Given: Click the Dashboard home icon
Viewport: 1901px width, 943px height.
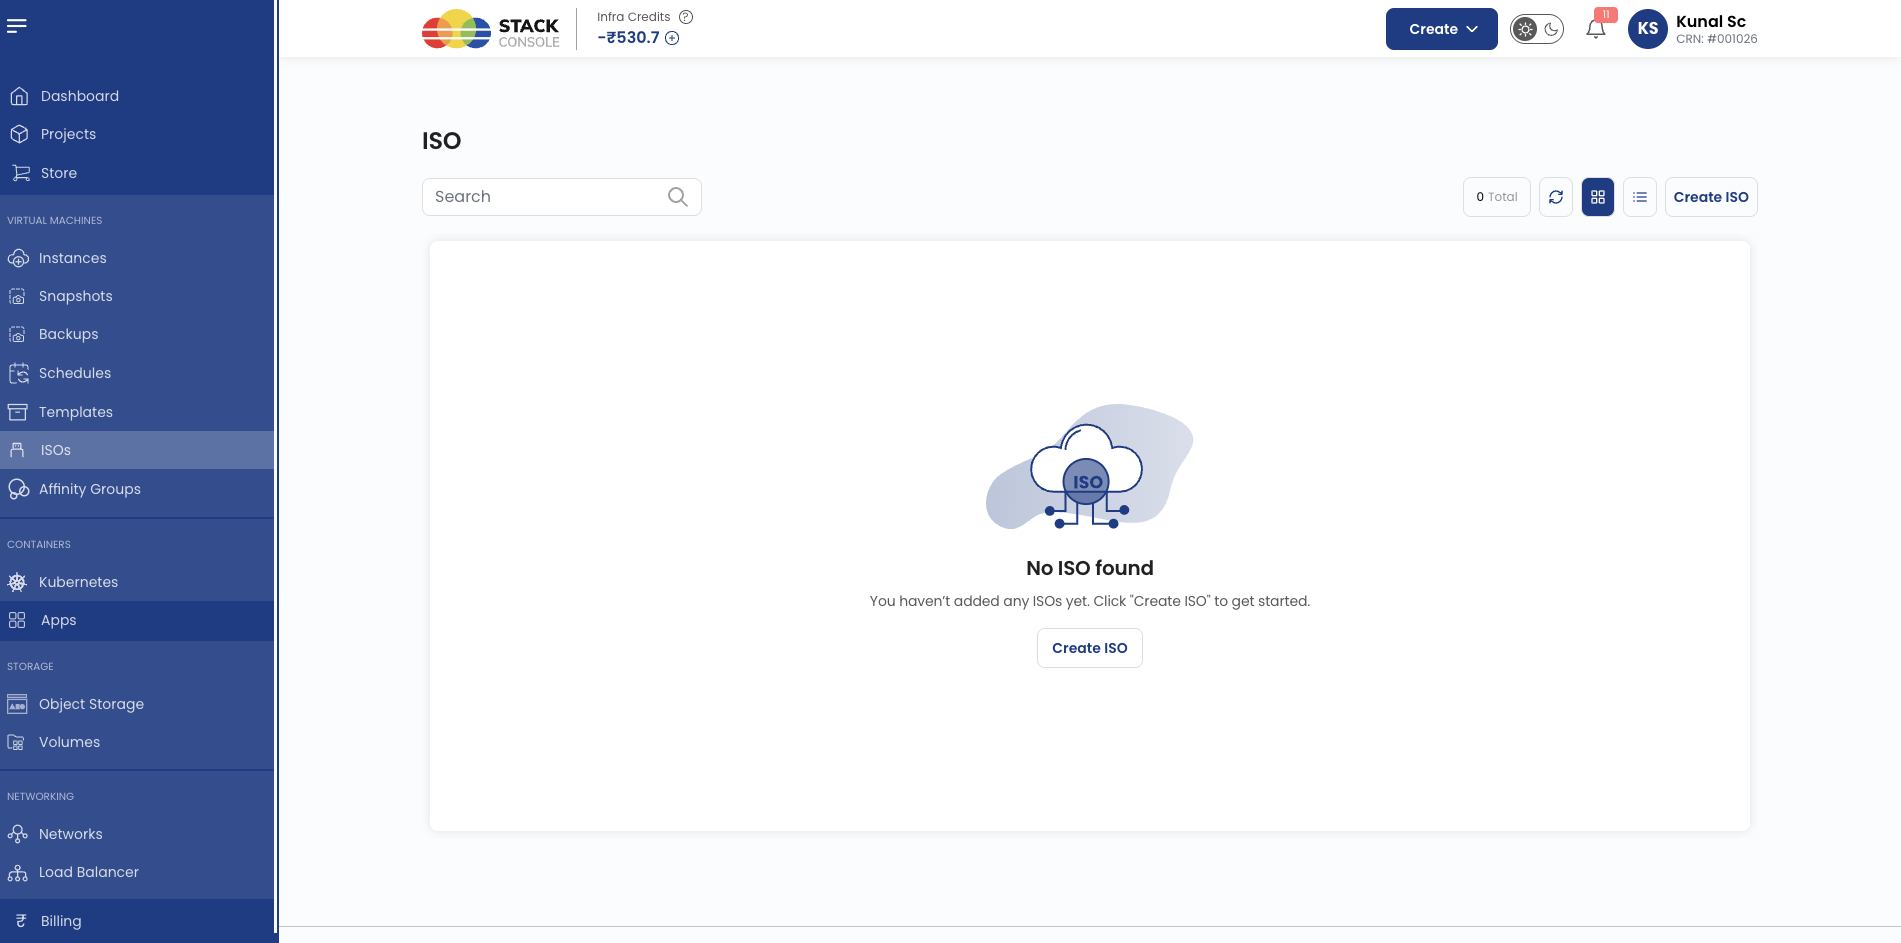Looking at the screenshot, I should click(x=19, y=96).
